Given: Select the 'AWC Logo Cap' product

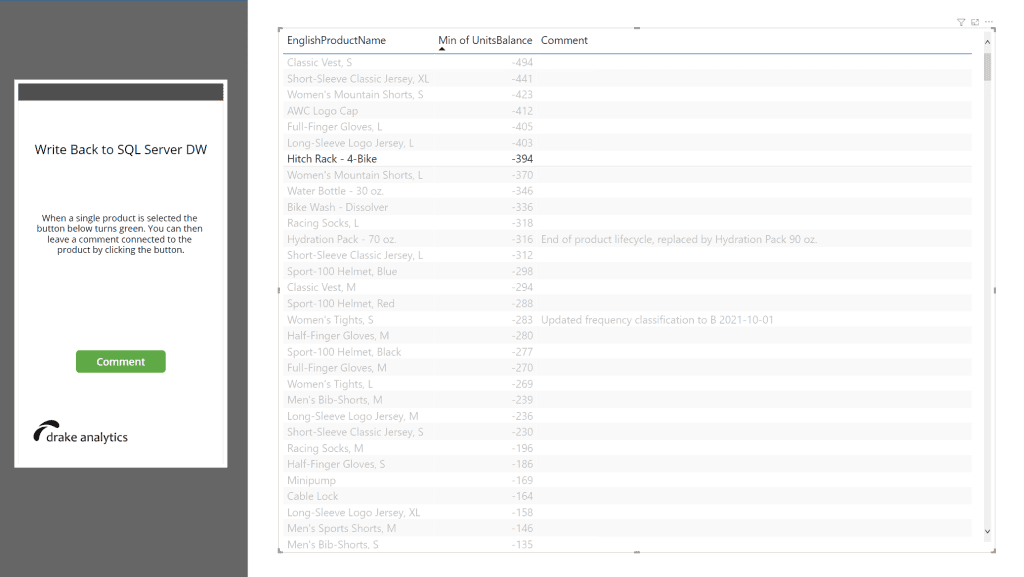Looking at the screenshot, I should [323, 111].
